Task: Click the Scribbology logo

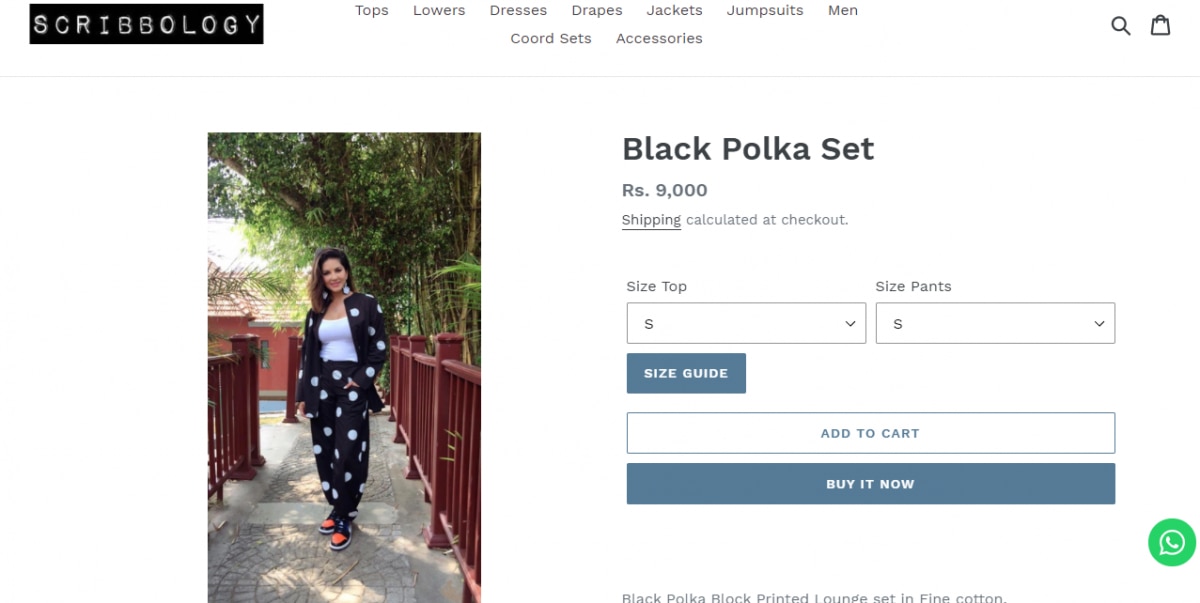Action: [146, 24]
